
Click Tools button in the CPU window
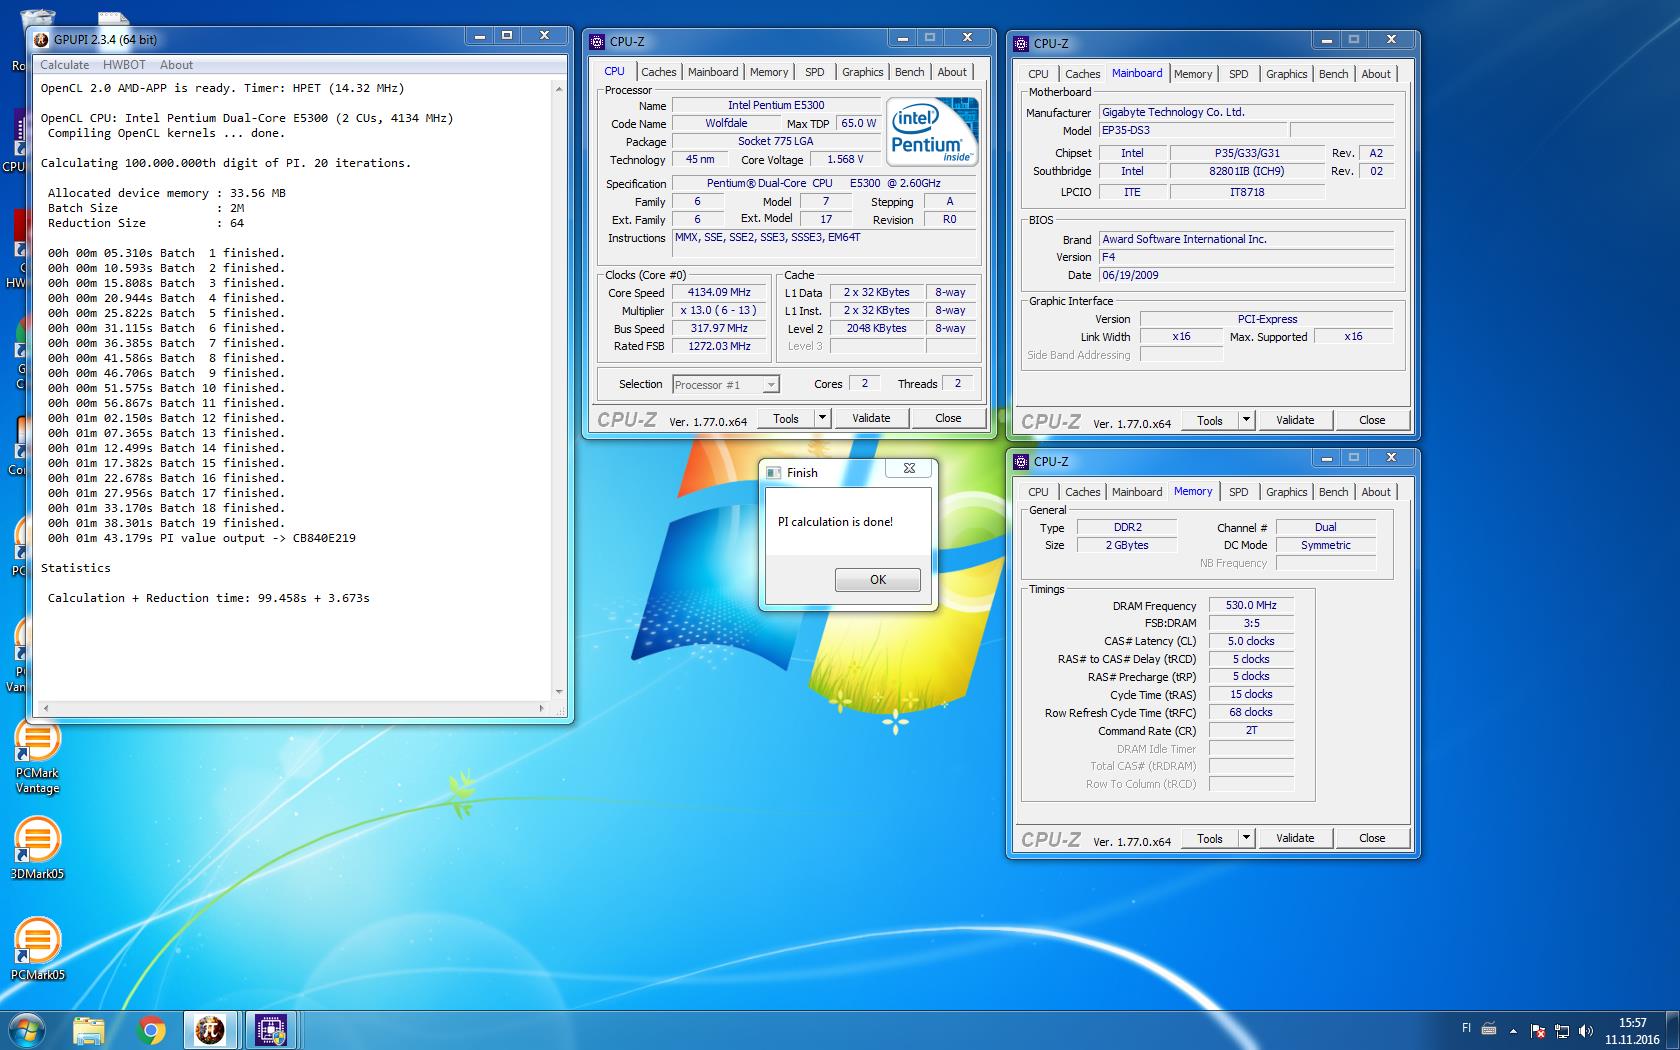(x=786, y=418)
